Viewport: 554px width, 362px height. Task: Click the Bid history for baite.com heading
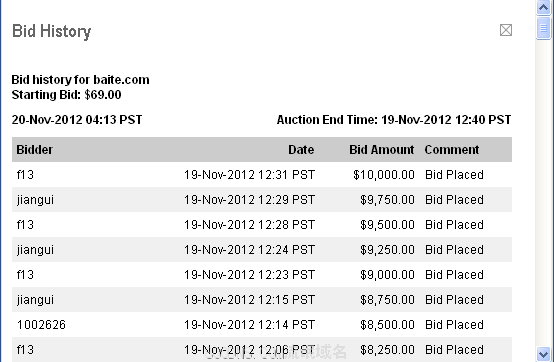[x=80, y=79]
